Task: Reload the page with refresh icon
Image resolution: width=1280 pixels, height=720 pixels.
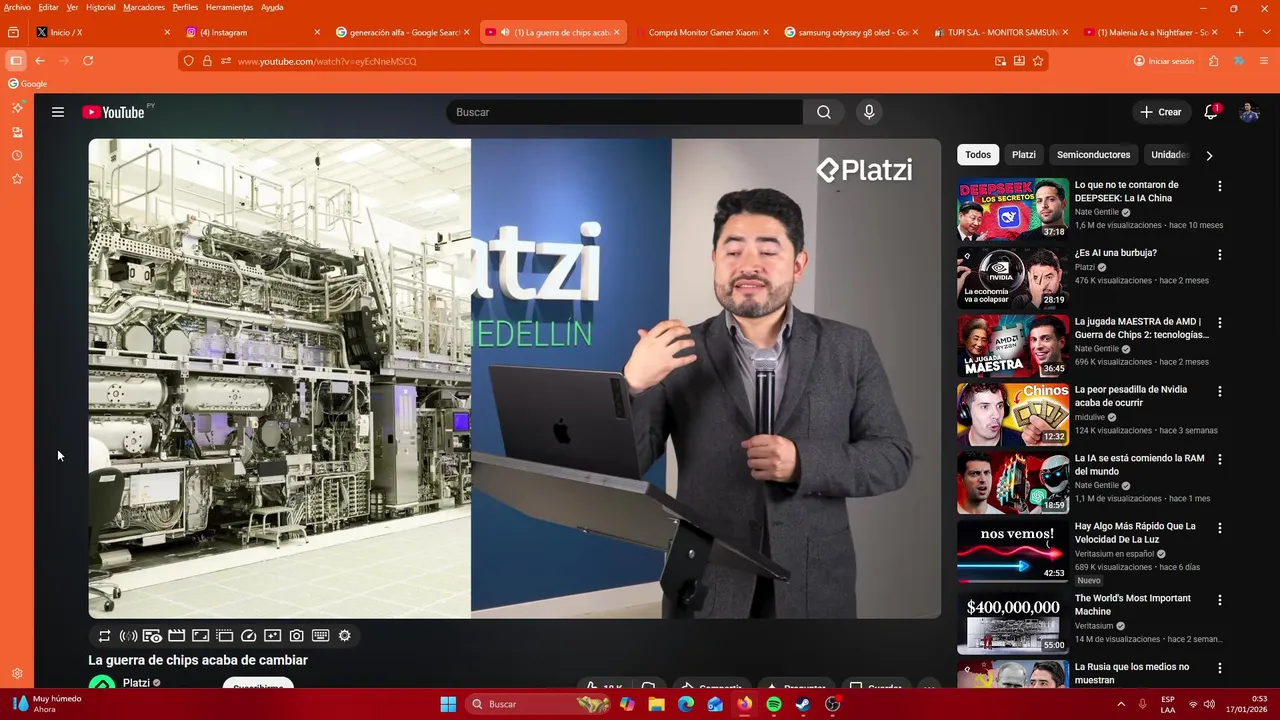Action: (88, 61)
